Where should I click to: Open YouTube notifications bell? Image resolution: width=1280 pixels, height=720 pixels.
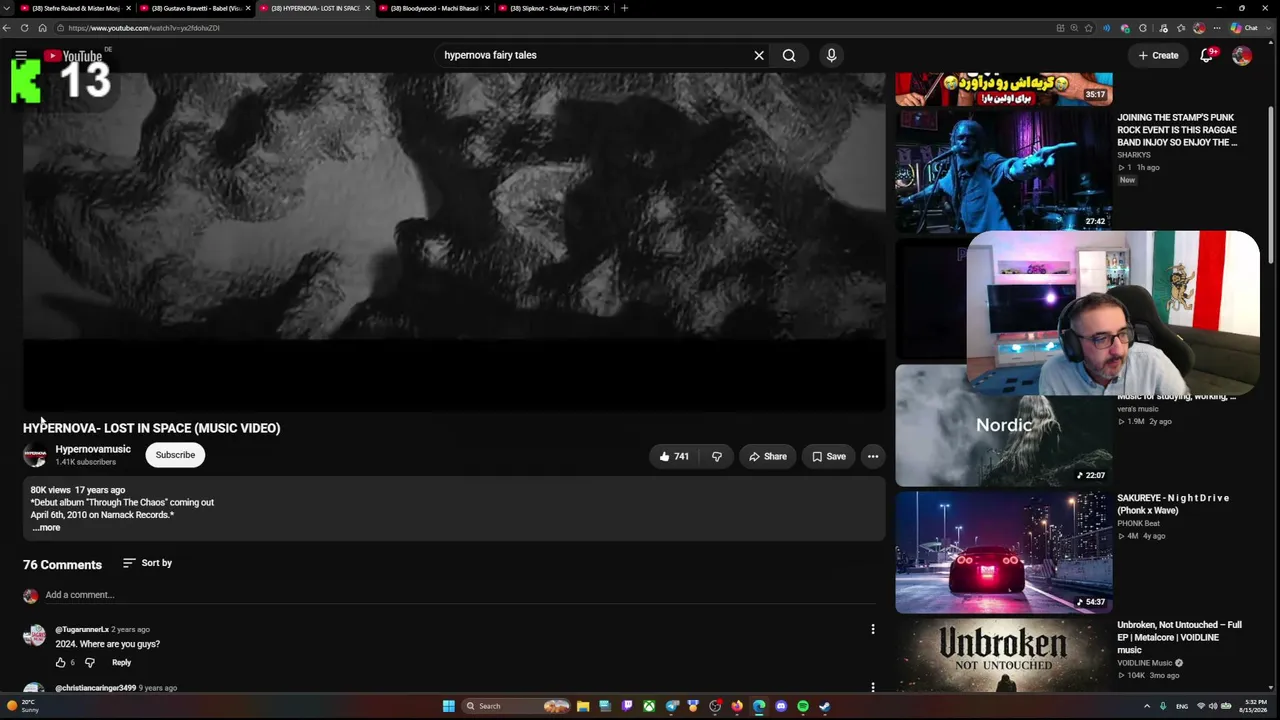click(1207, 55)
